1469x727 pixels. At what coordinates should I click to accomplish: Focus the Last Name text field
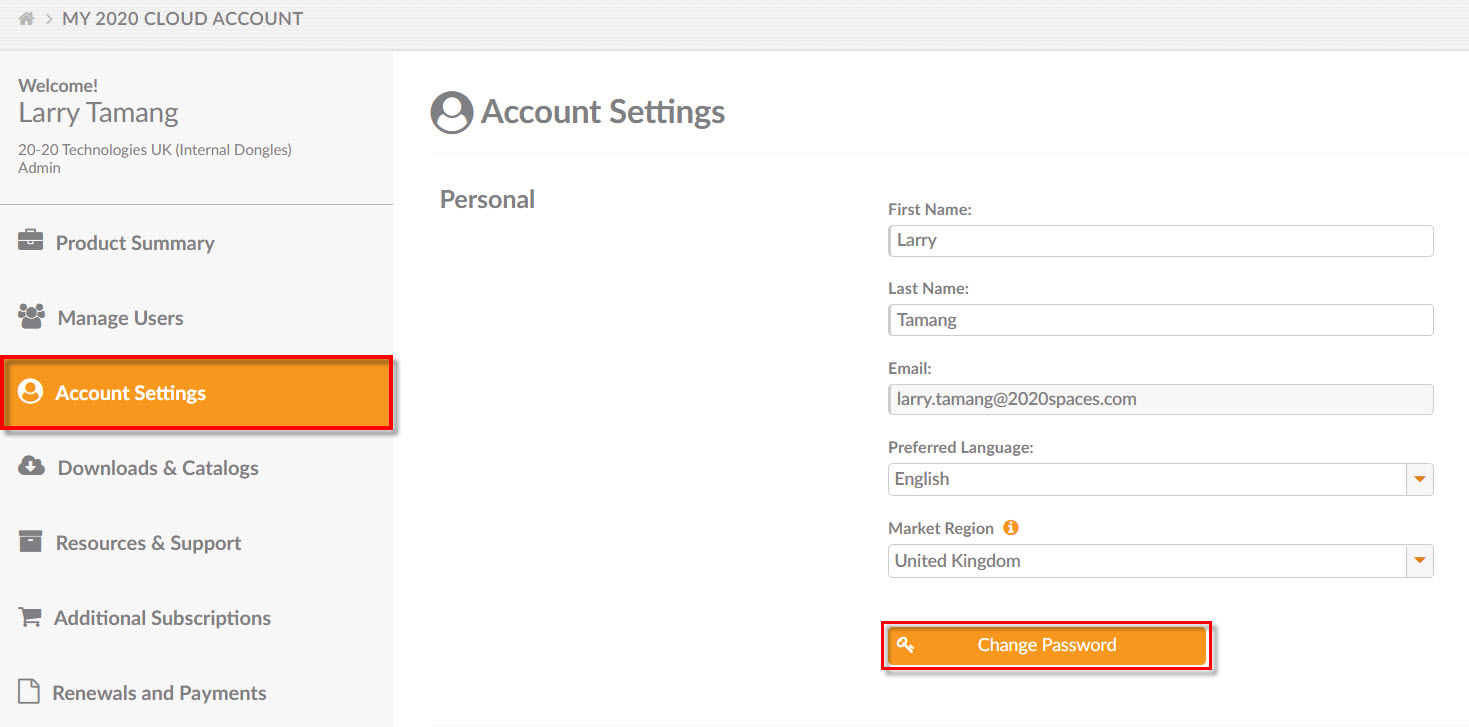point(1160,320)
